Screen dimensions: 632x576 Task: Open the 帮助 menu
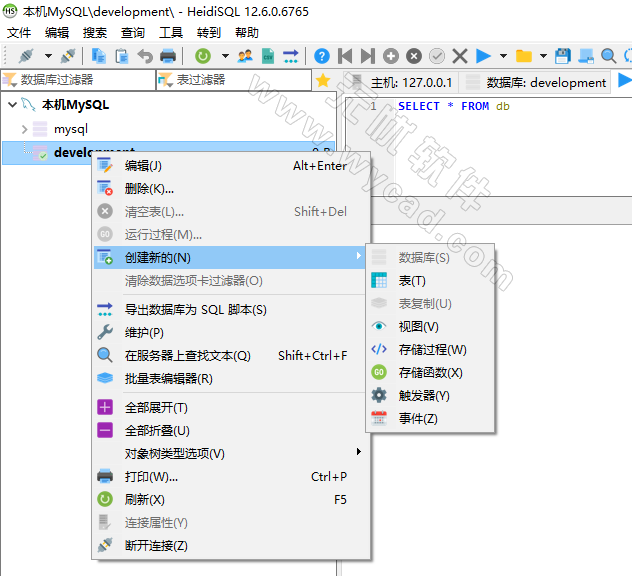pos(247,33)
